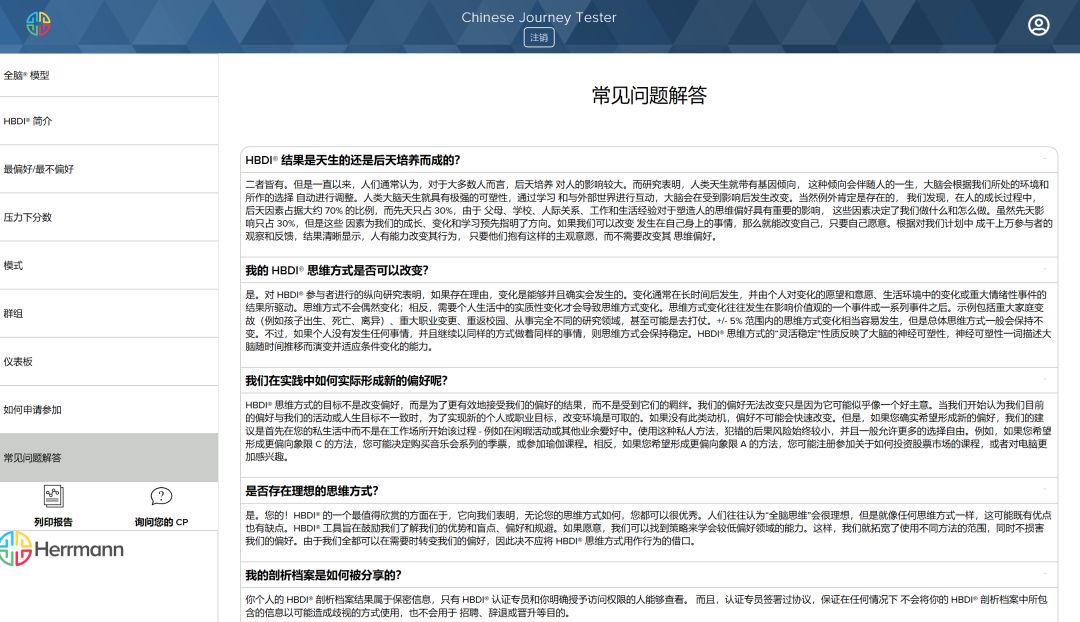Go to 如何申请参加 page
Image resolution: width=1080 pixels, height=622 pixels.
tap(109, 410)
